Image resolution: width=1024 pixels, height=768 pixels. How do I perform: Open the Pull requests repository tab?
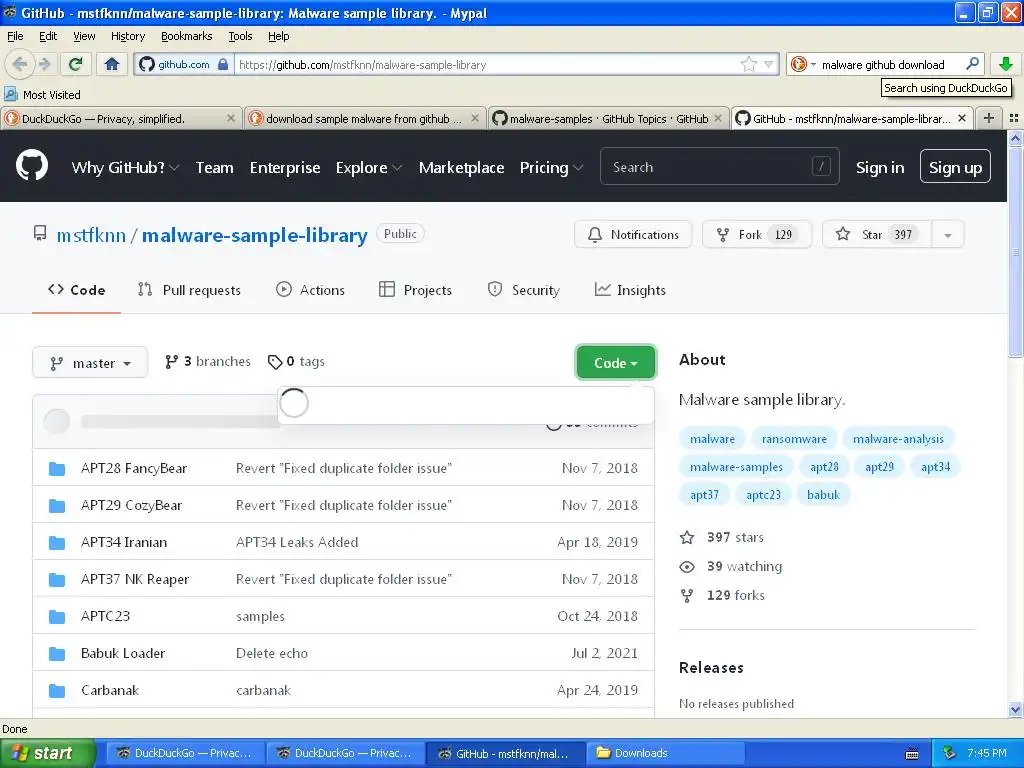coord(189,290)
